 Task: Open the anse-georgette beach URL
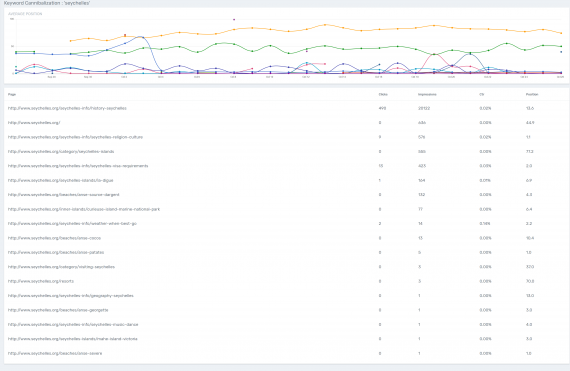(58, 310)
